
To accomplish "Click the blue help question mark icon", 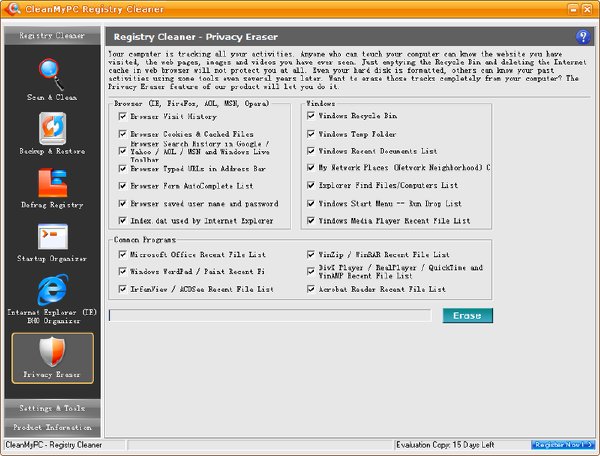I will (x=583, y=37).
